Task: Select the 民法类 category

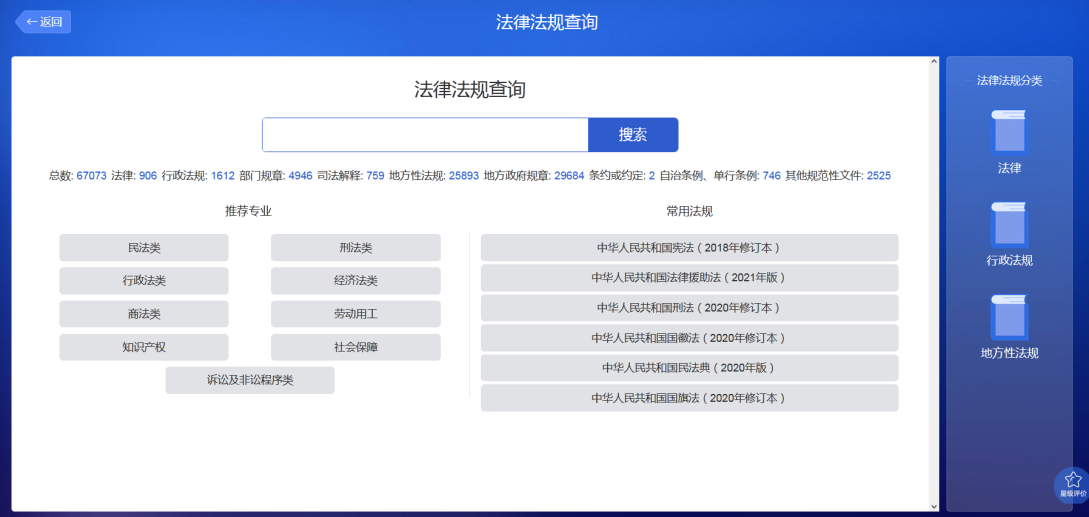Action: [x=144, y=248]
